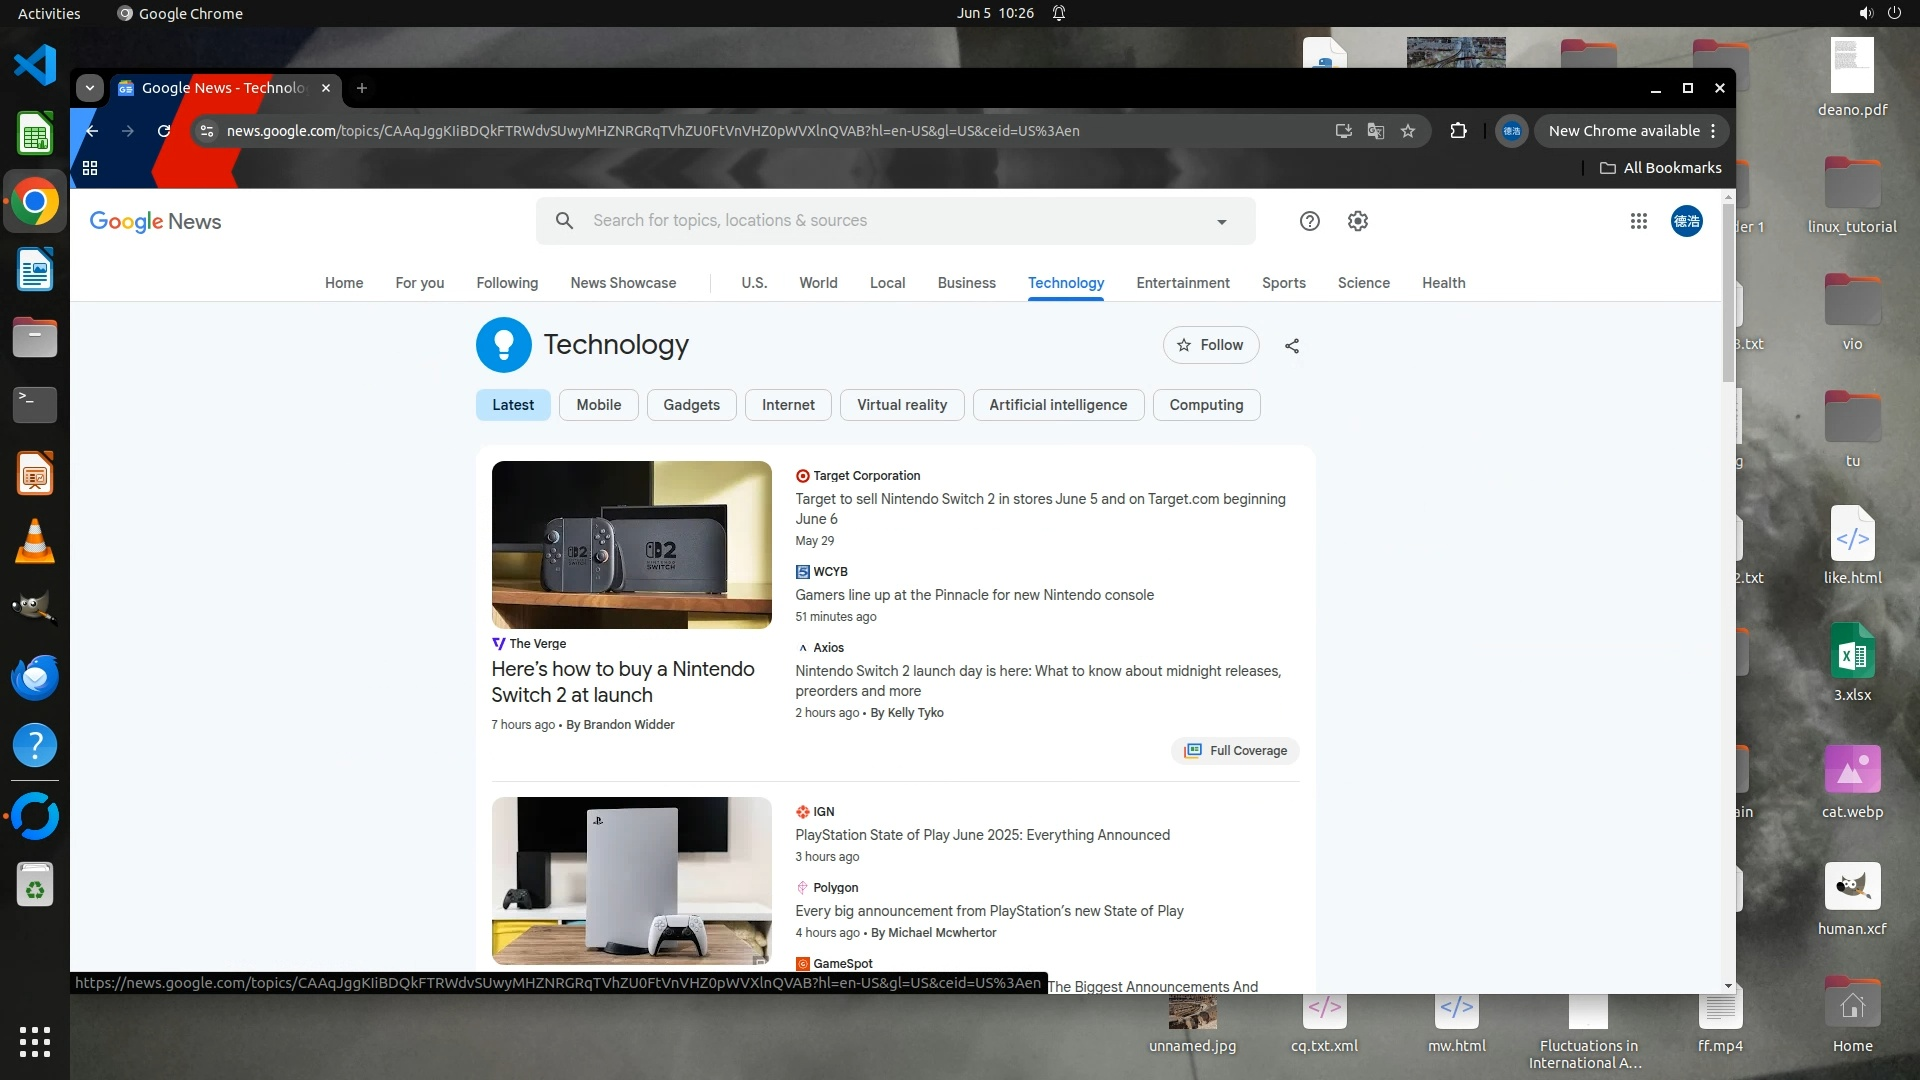Reload the current page
The image size is (1920, 1080).
[x=164, y=131]
